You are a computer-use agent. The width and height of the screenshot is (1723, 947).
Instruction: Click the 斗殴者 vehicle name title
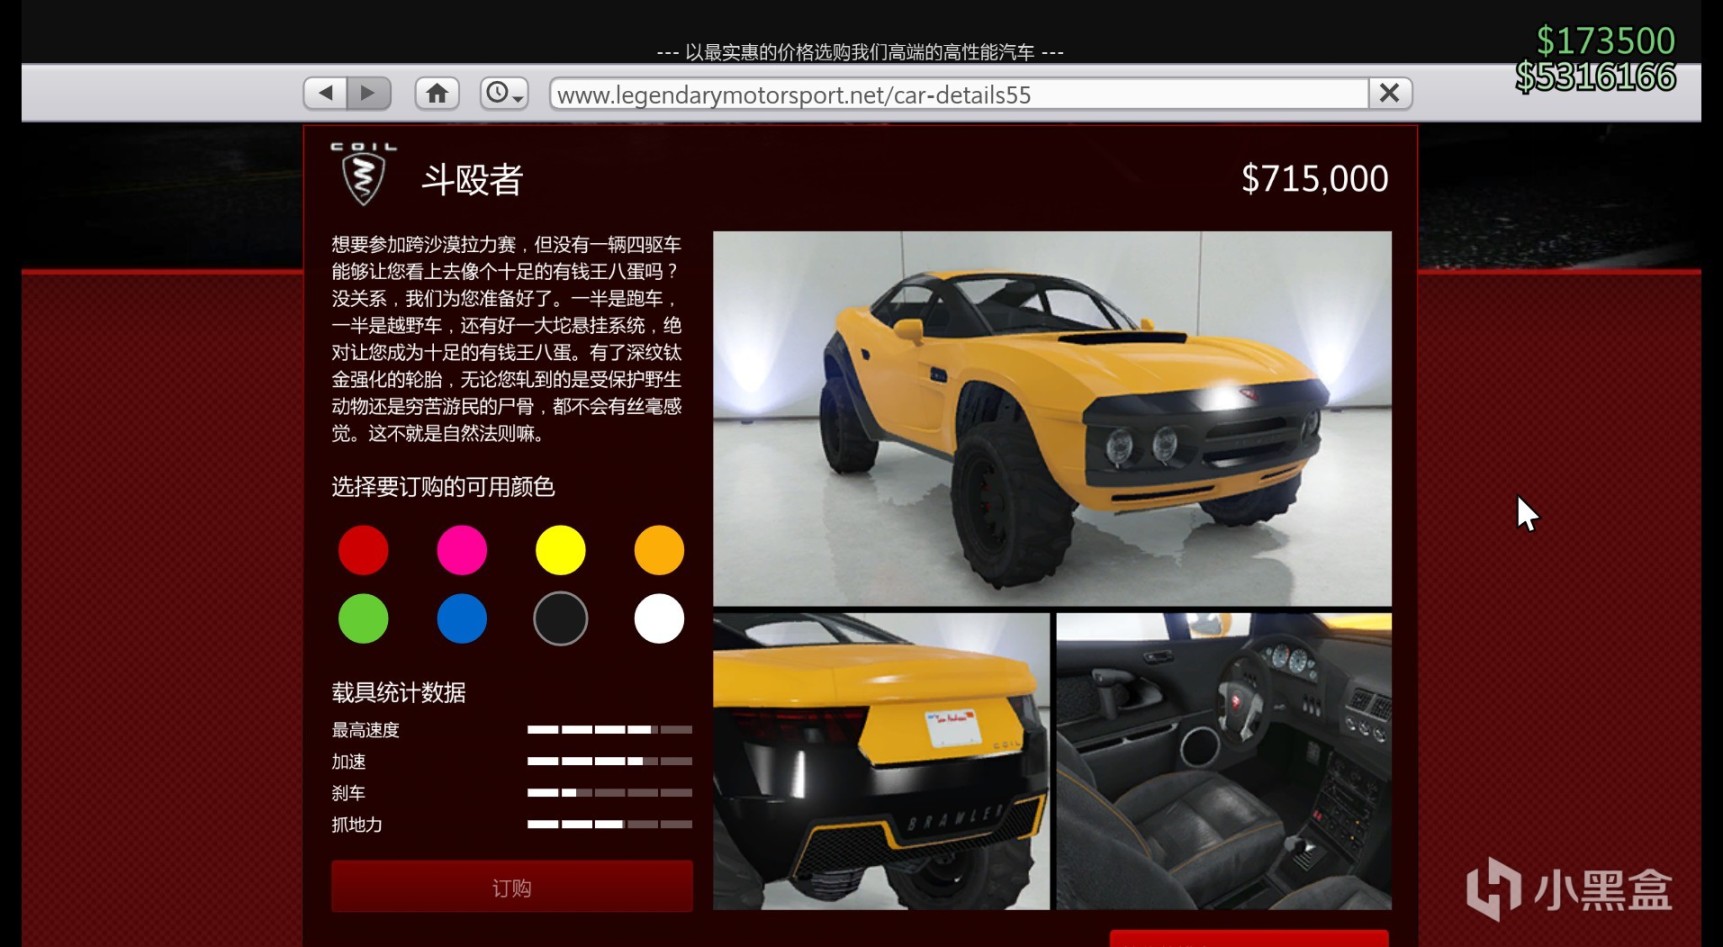click(472, 180)
